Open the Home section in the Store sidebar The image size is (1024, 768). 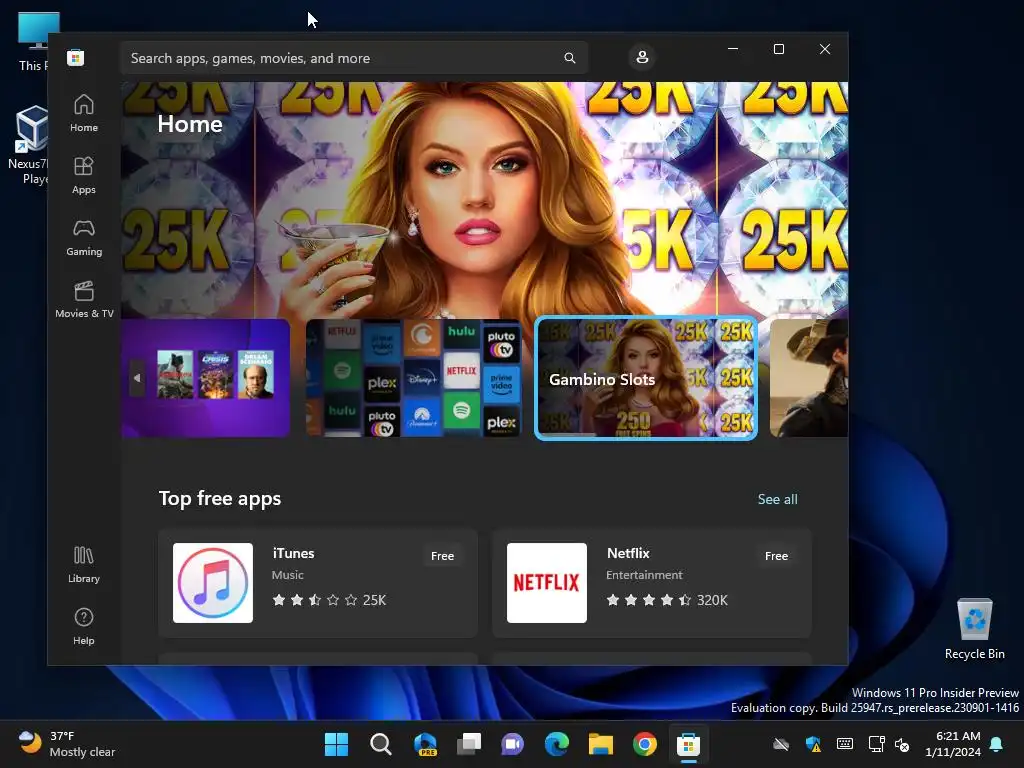[x=84, y=114]
